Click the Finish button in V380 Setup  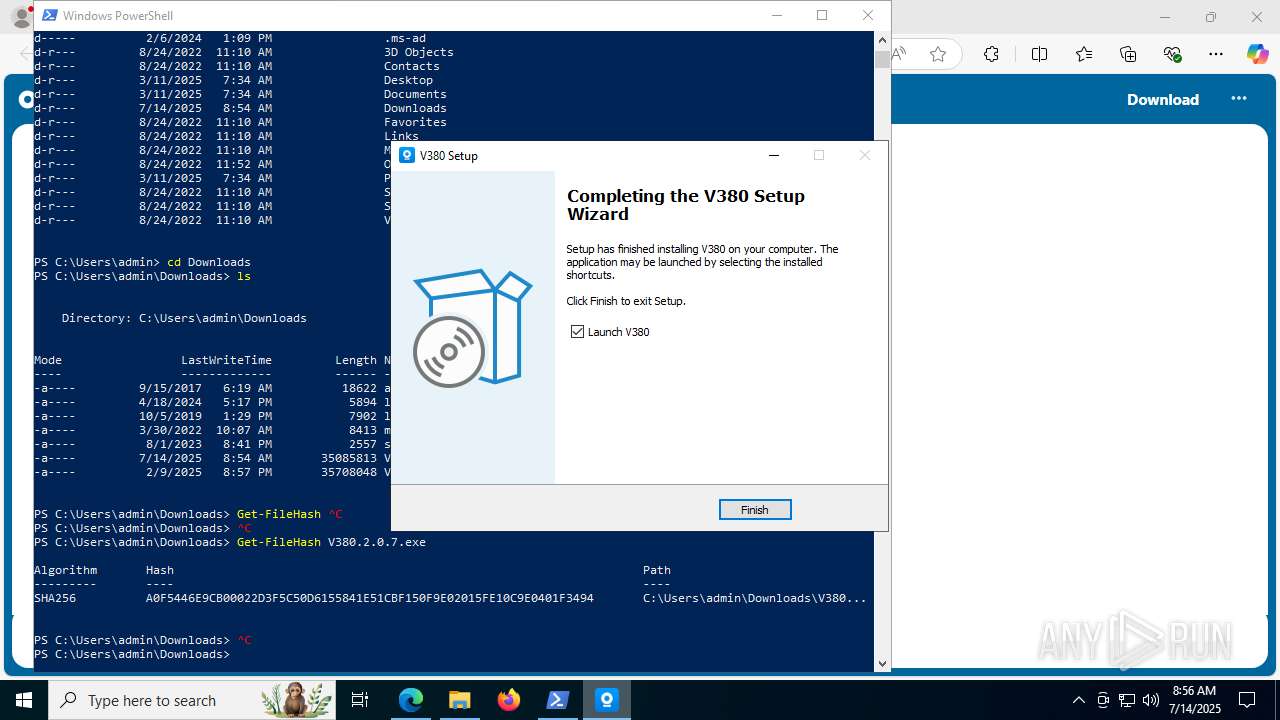[755, 510]
